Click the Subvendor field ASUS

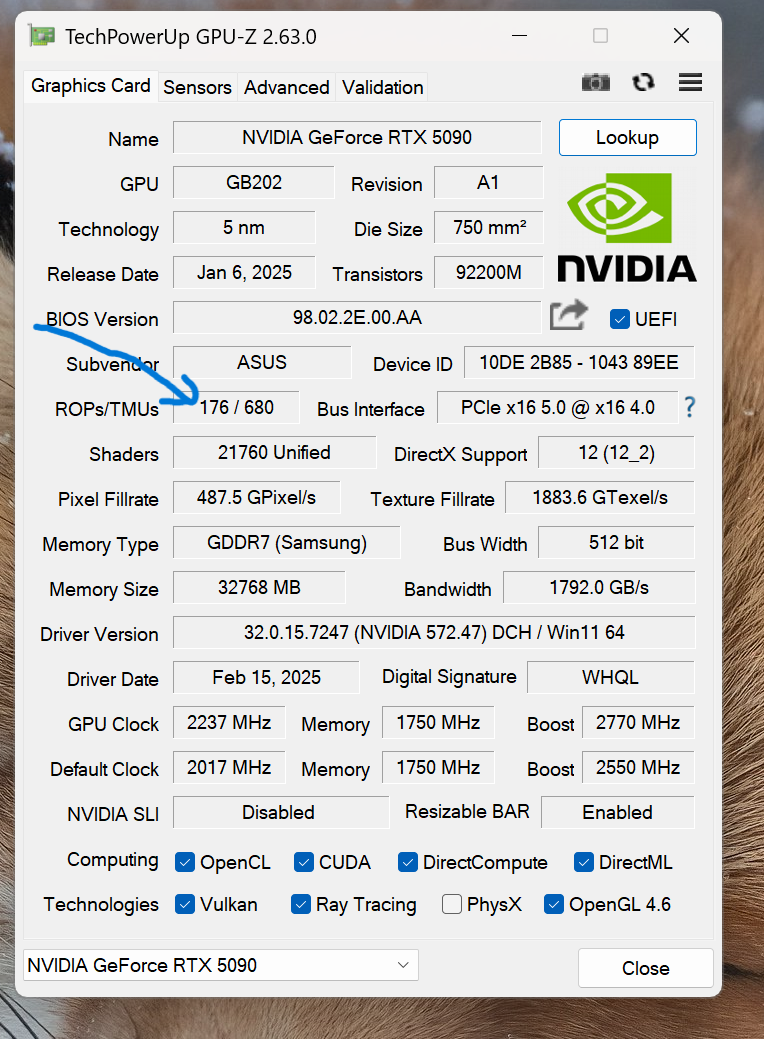pyautogui.click(x=262, y=362)
